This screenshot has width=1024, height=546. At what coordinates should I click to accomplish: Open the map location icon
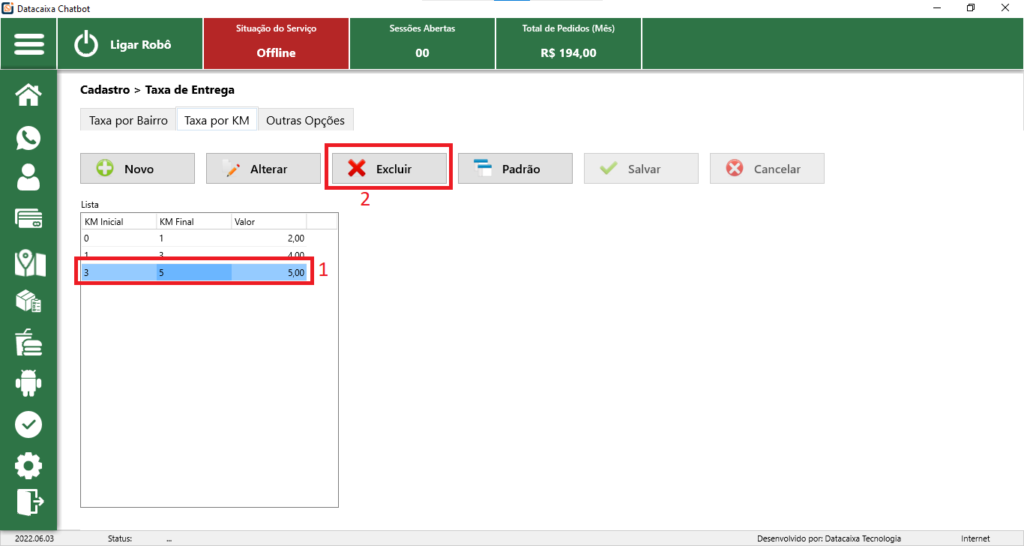point(29,263)
